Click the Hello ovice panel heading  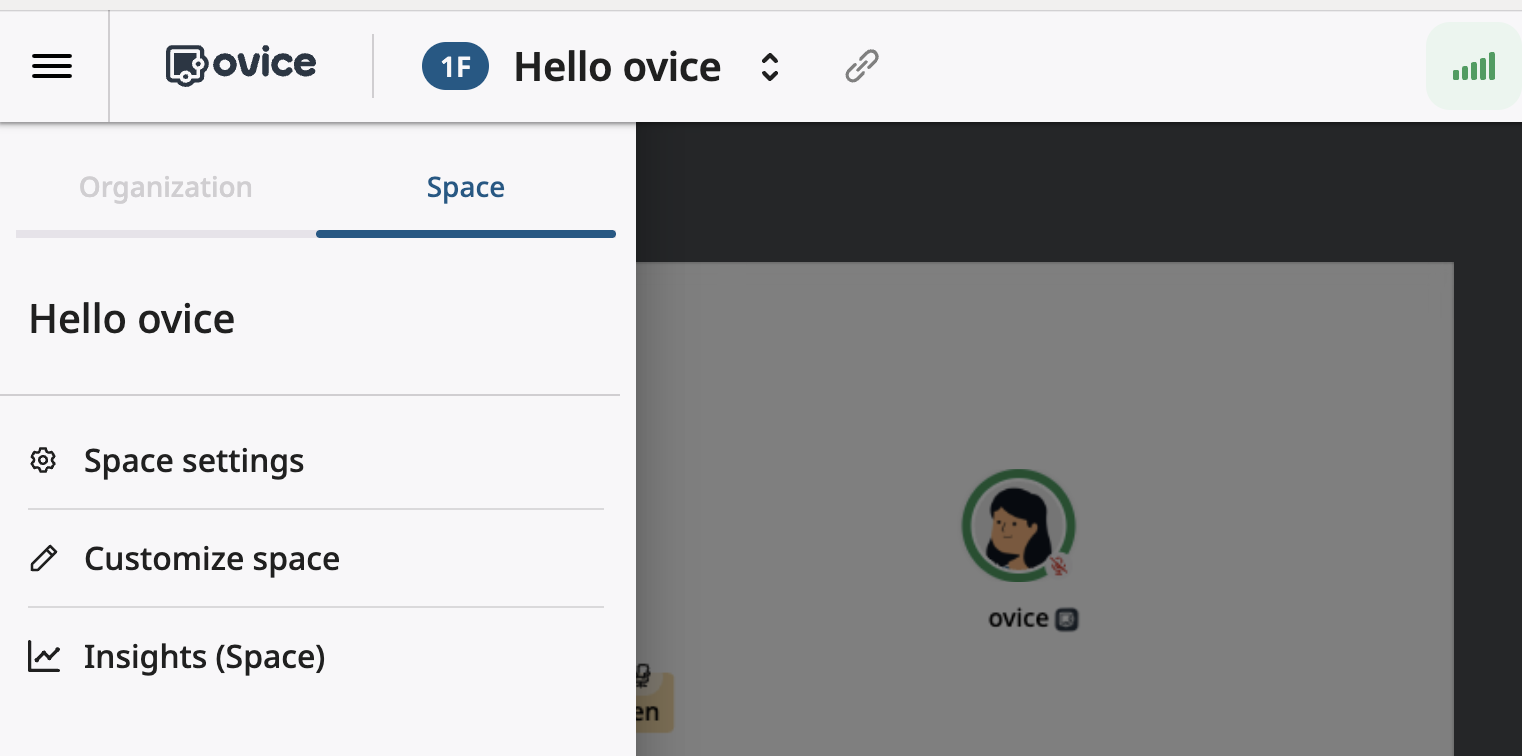point(132,319)
